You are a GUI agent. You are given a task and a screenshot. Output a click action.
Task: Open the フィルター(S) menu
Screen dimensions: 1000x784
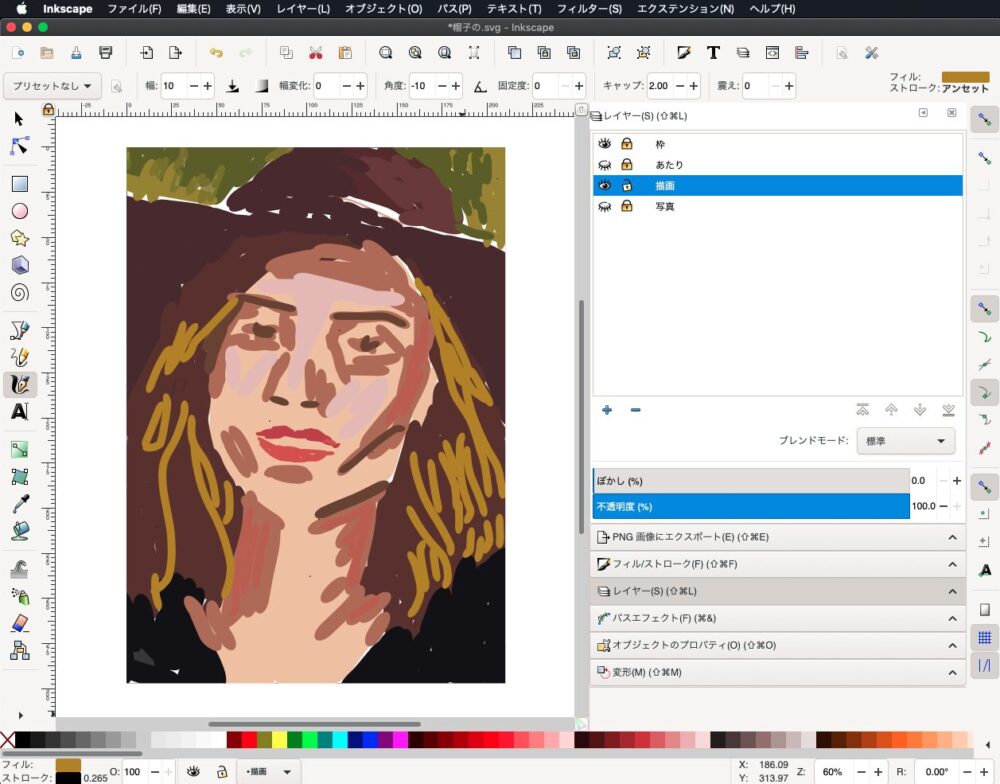(x=588, y=9)
